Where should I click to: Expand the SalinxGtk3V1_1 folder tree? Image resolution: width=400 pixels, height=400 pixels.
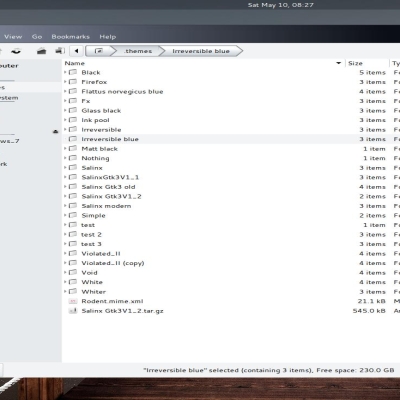pos(65,177)
